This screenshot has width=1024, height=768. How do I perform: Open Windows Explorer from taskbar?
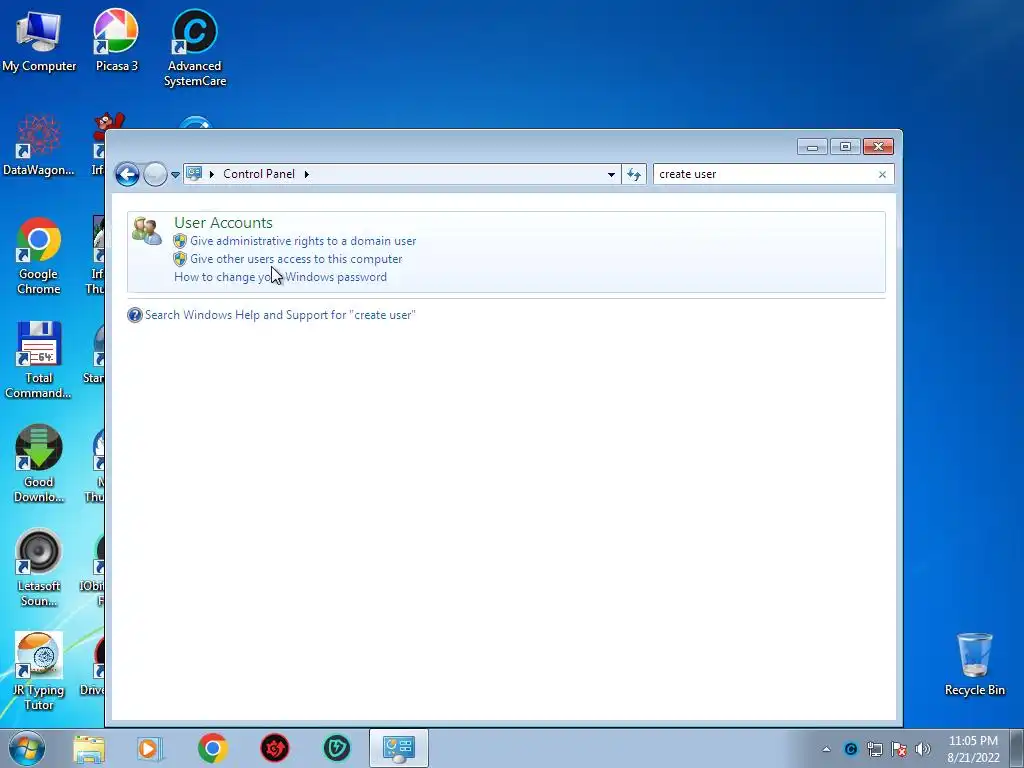pyautogui.click(x=89, y=748)
